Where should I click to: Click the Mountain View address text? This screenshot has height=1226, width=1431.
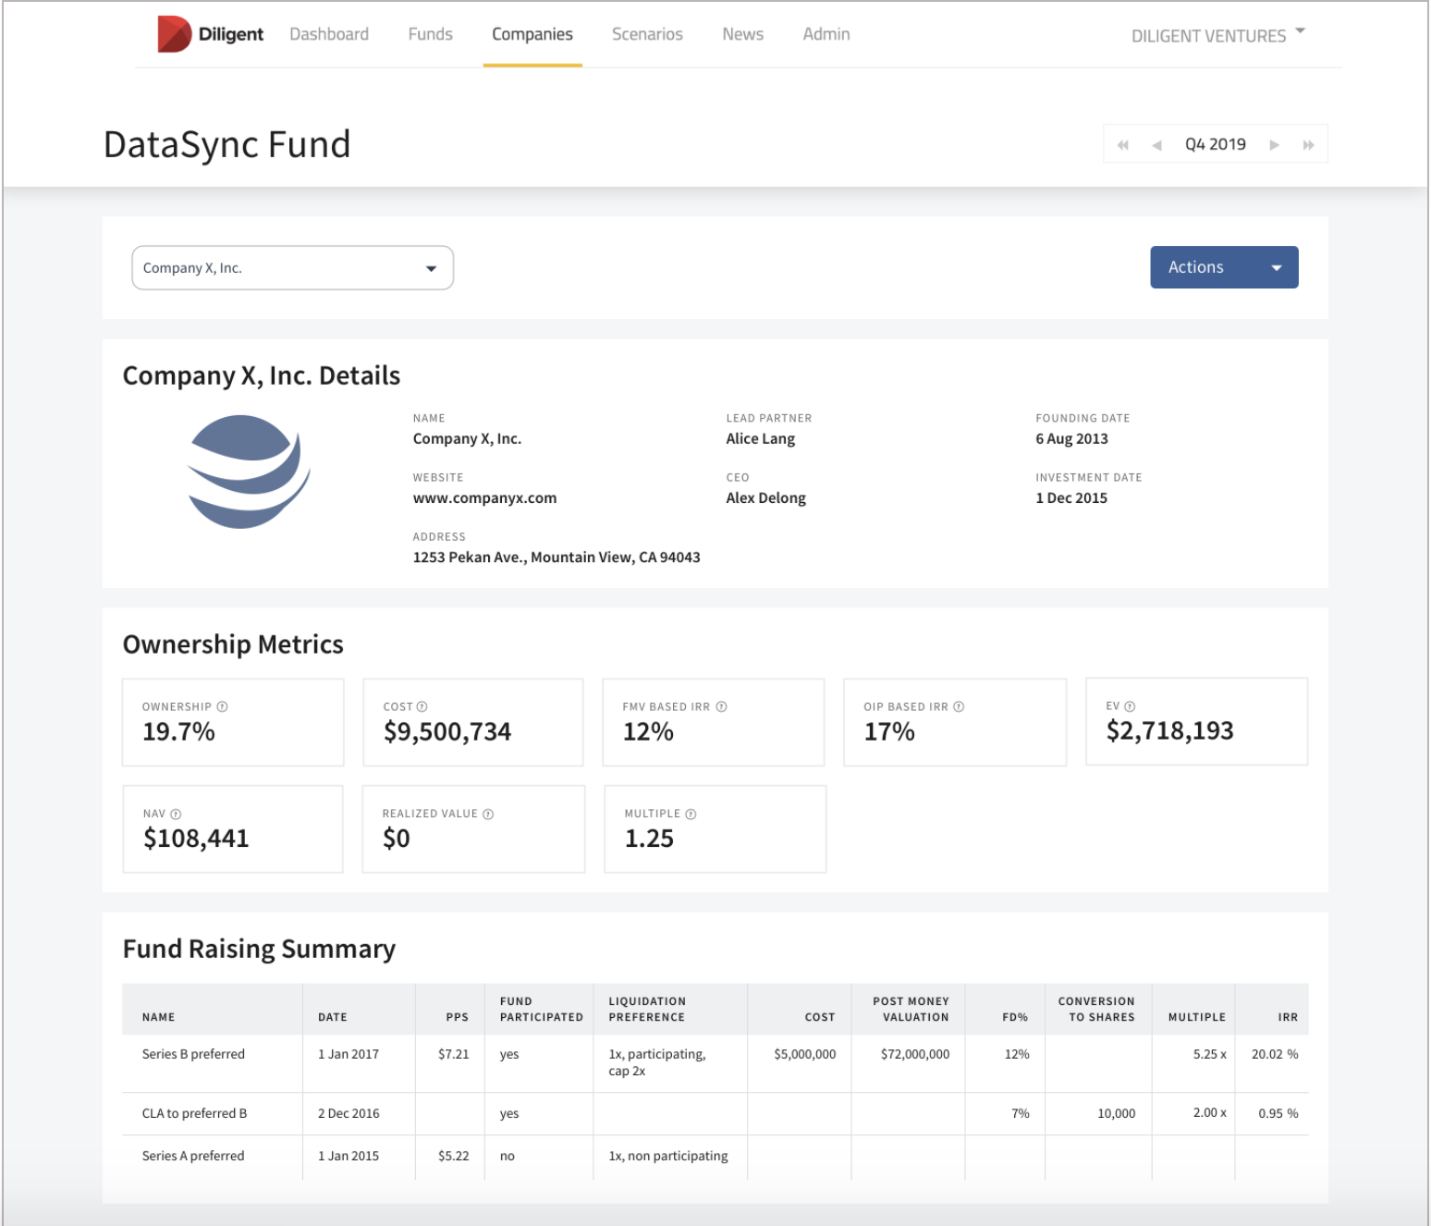click(556, 557)
